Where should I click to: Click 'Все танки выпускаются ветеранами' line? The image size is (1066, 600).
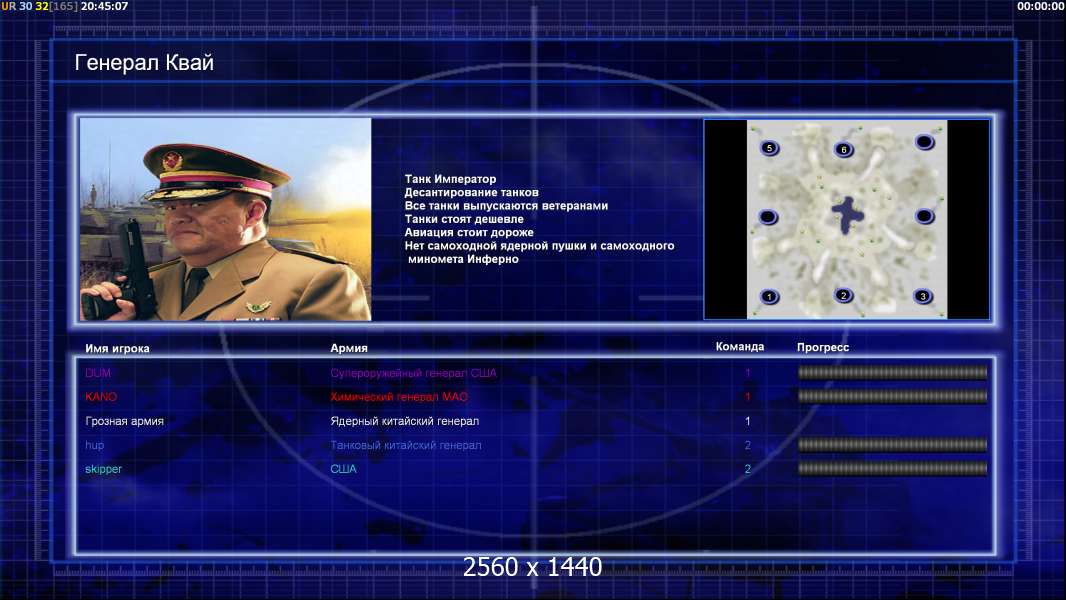tap(506, 205)
